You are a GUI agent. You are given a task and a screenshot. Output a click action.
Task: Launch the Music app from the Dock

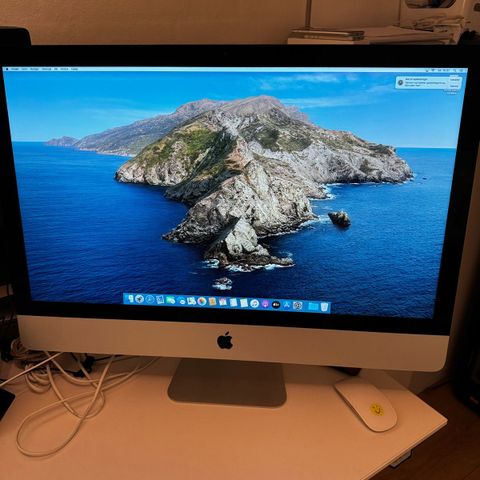pos(254,303)
